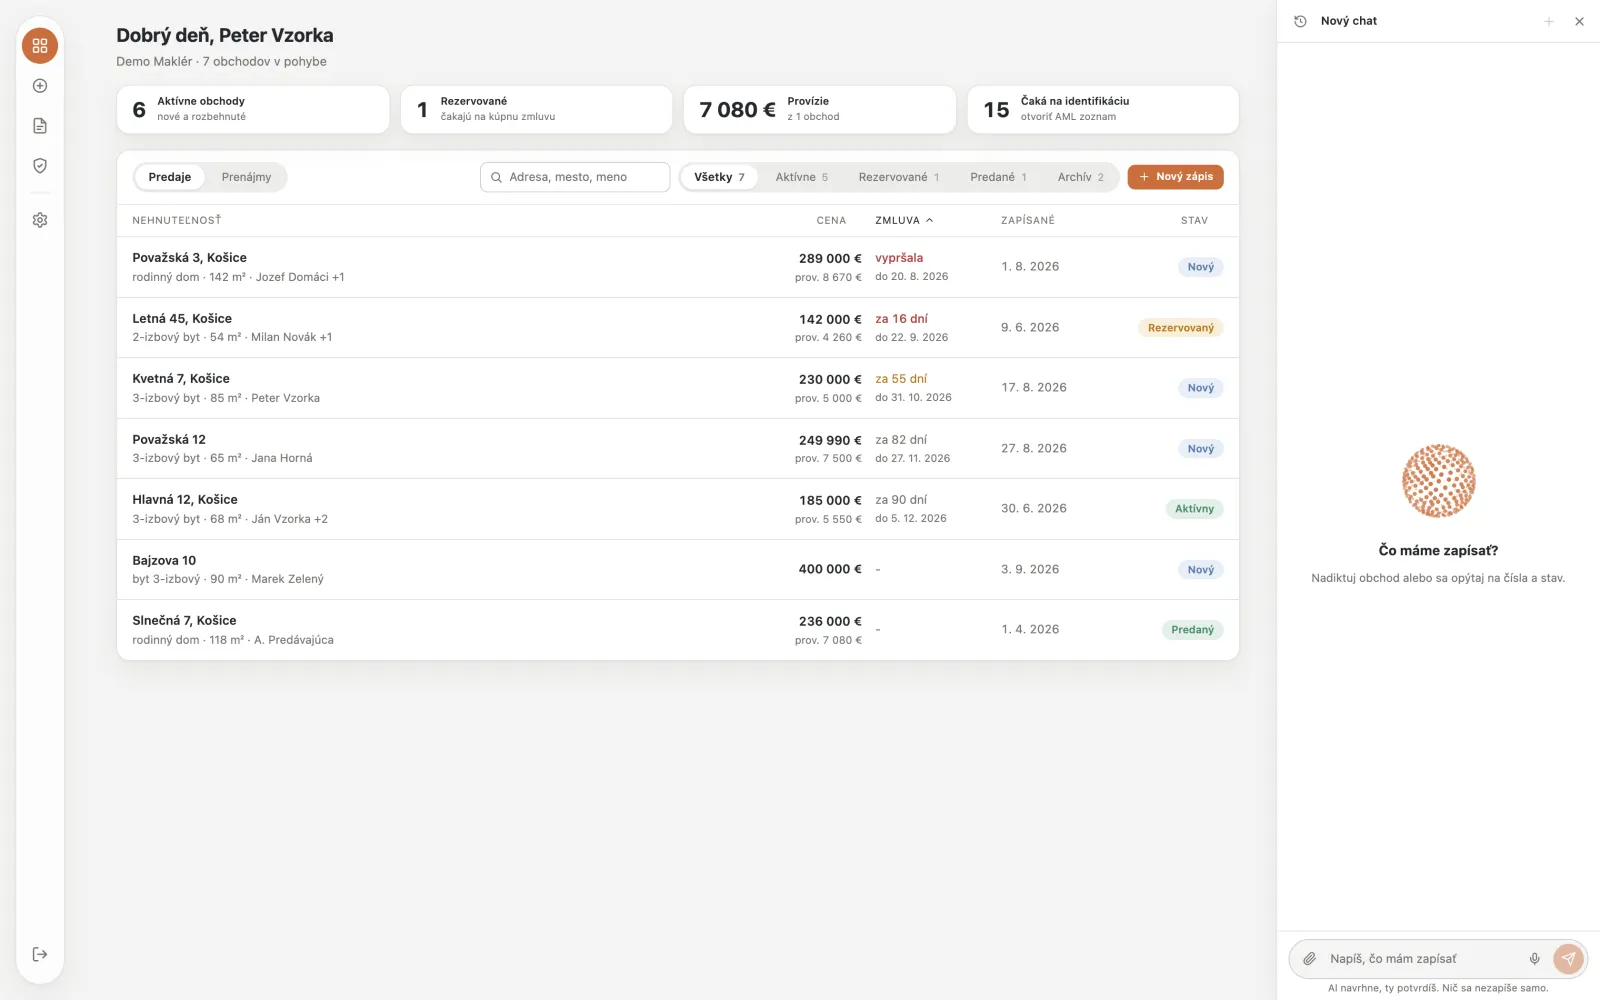Viewport: 1600px width, 1000px height.
Task: Switch to Prenájmy toggle
Action: pyautogui.click(x=246, y=177)
